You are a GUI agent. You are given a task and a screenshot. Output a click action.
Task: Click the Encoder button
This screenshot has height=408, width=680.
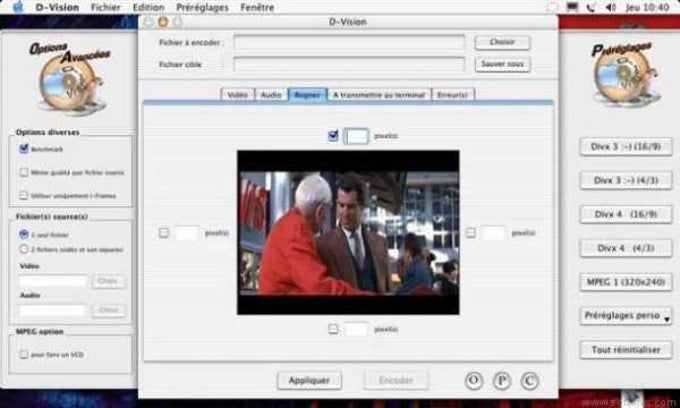[396, 380]
